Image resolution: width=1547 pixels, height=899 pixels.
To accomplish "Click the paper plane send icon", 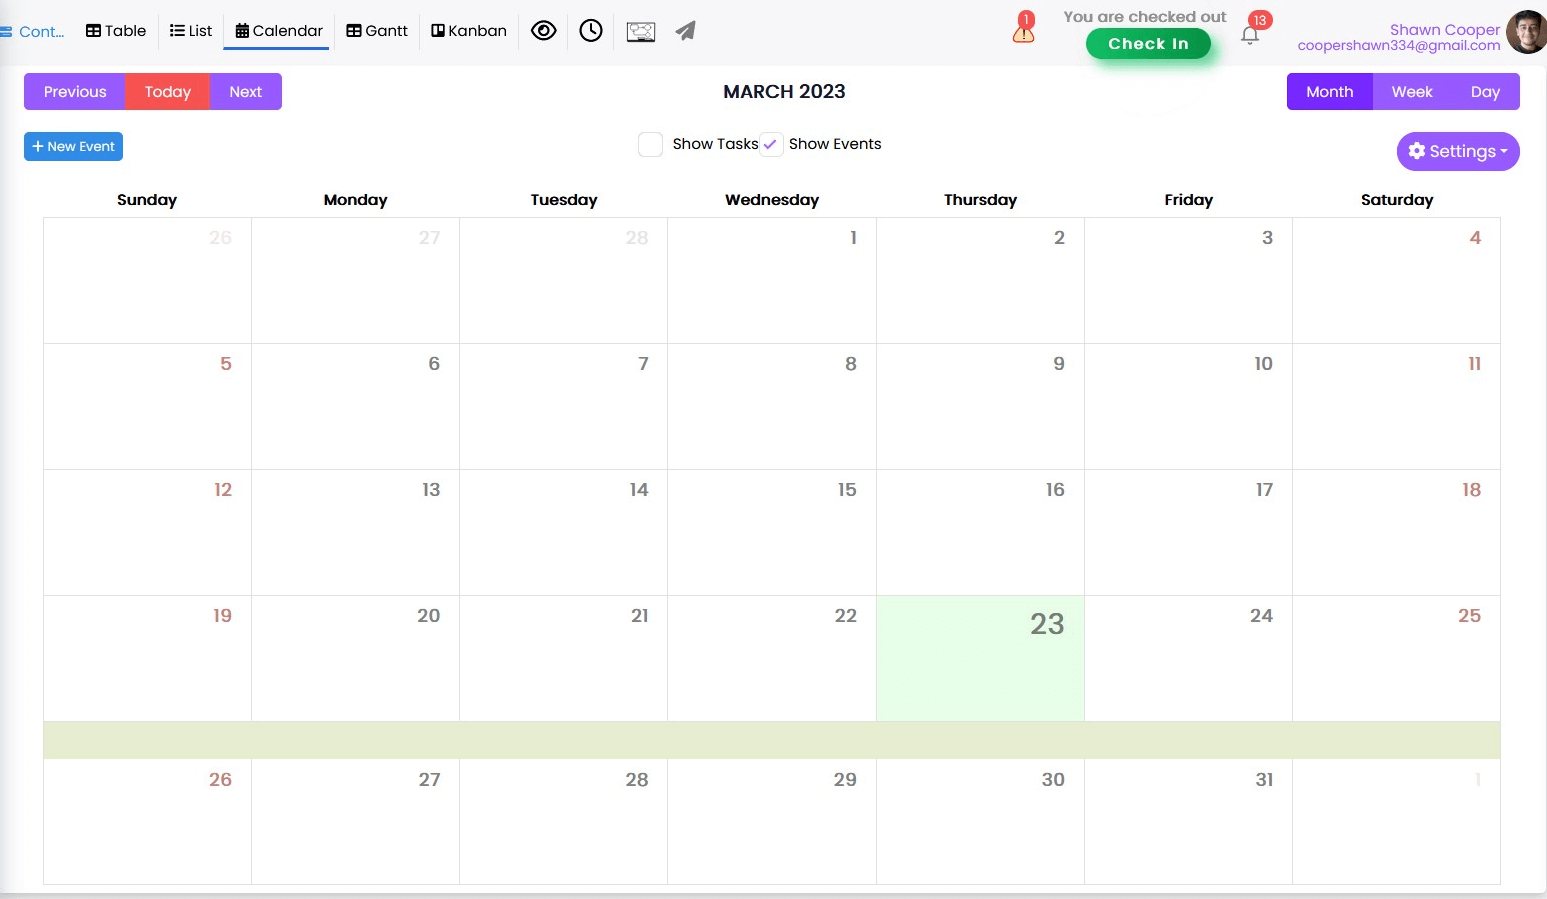I will 685,32.
